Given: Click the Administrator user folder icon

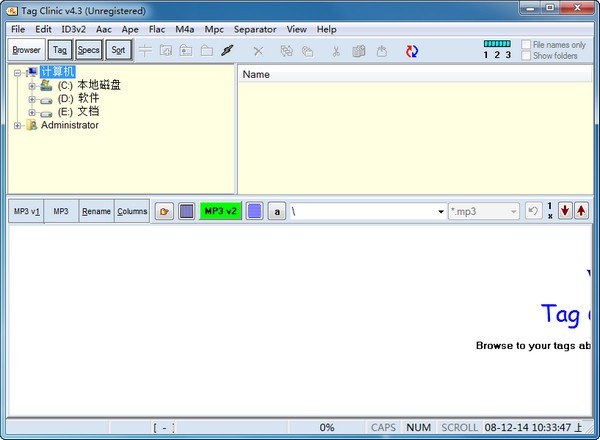Looking at the screenshot, I should click(32, 125).
